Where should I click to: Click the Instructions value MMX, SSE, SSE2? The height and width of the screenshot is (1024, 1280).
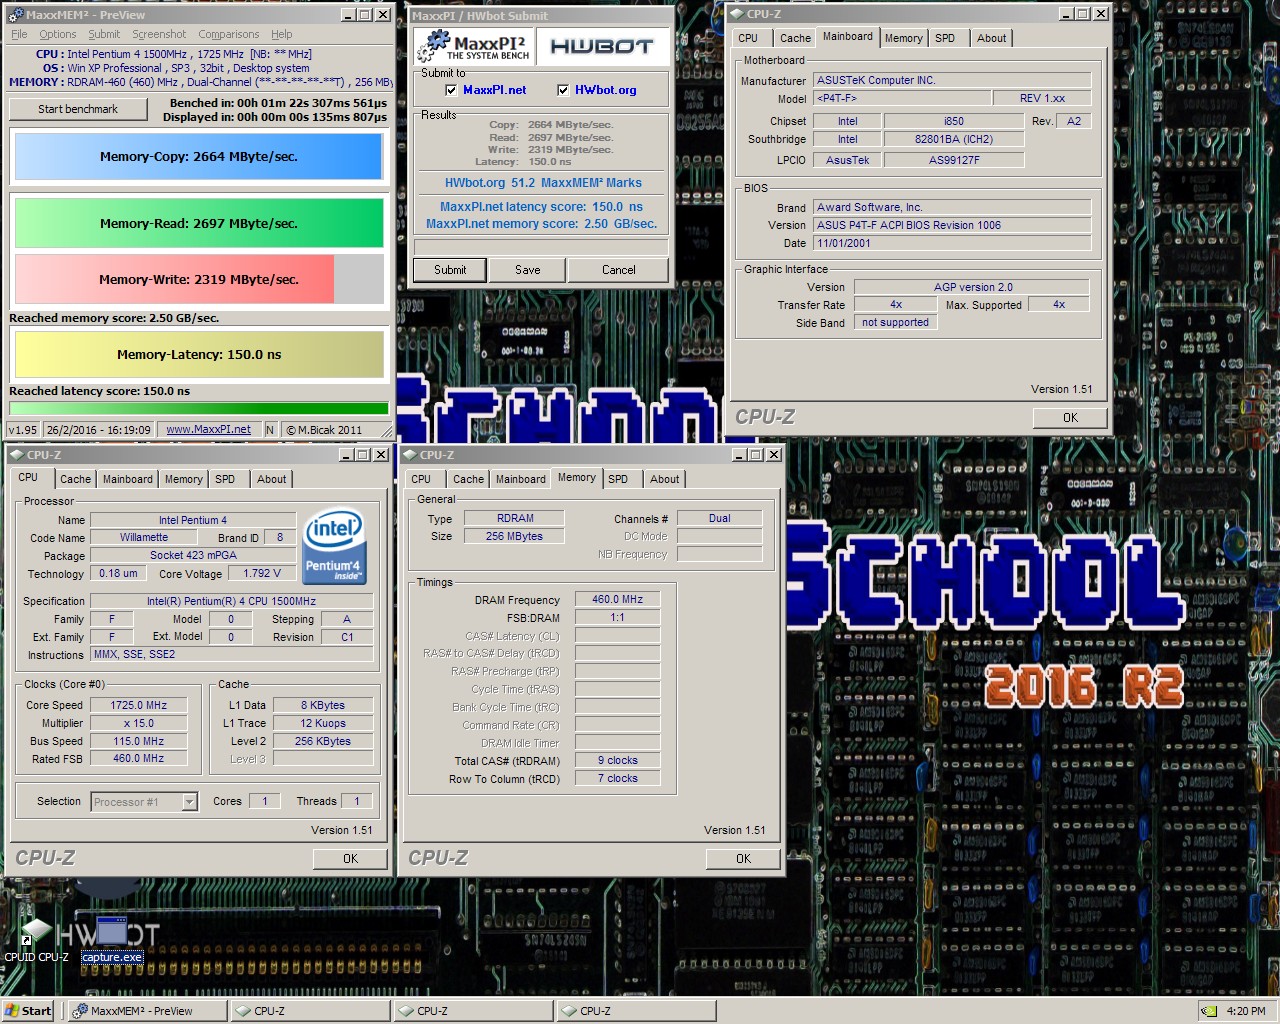click(x=232, y=655)
